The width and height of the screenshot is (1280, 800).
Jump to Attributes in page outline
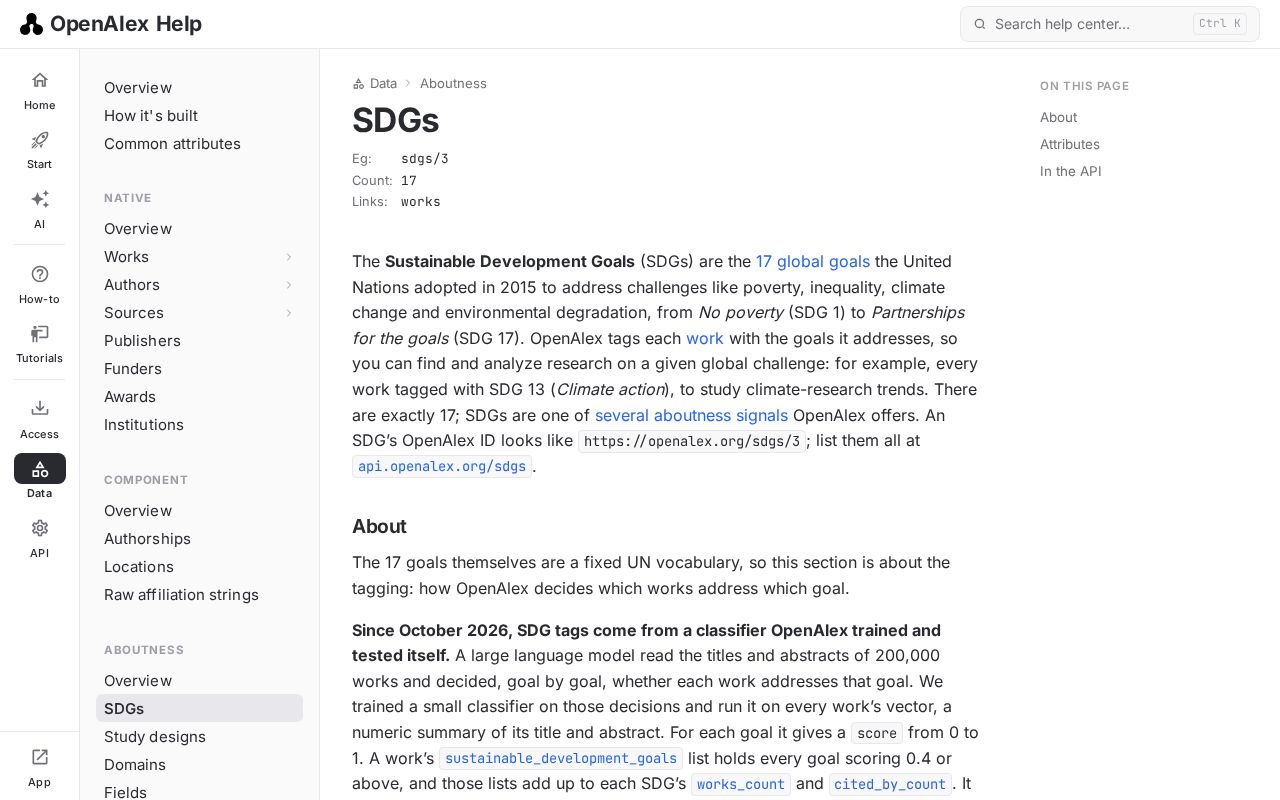pyautogui.click(x=1069, y=144)
